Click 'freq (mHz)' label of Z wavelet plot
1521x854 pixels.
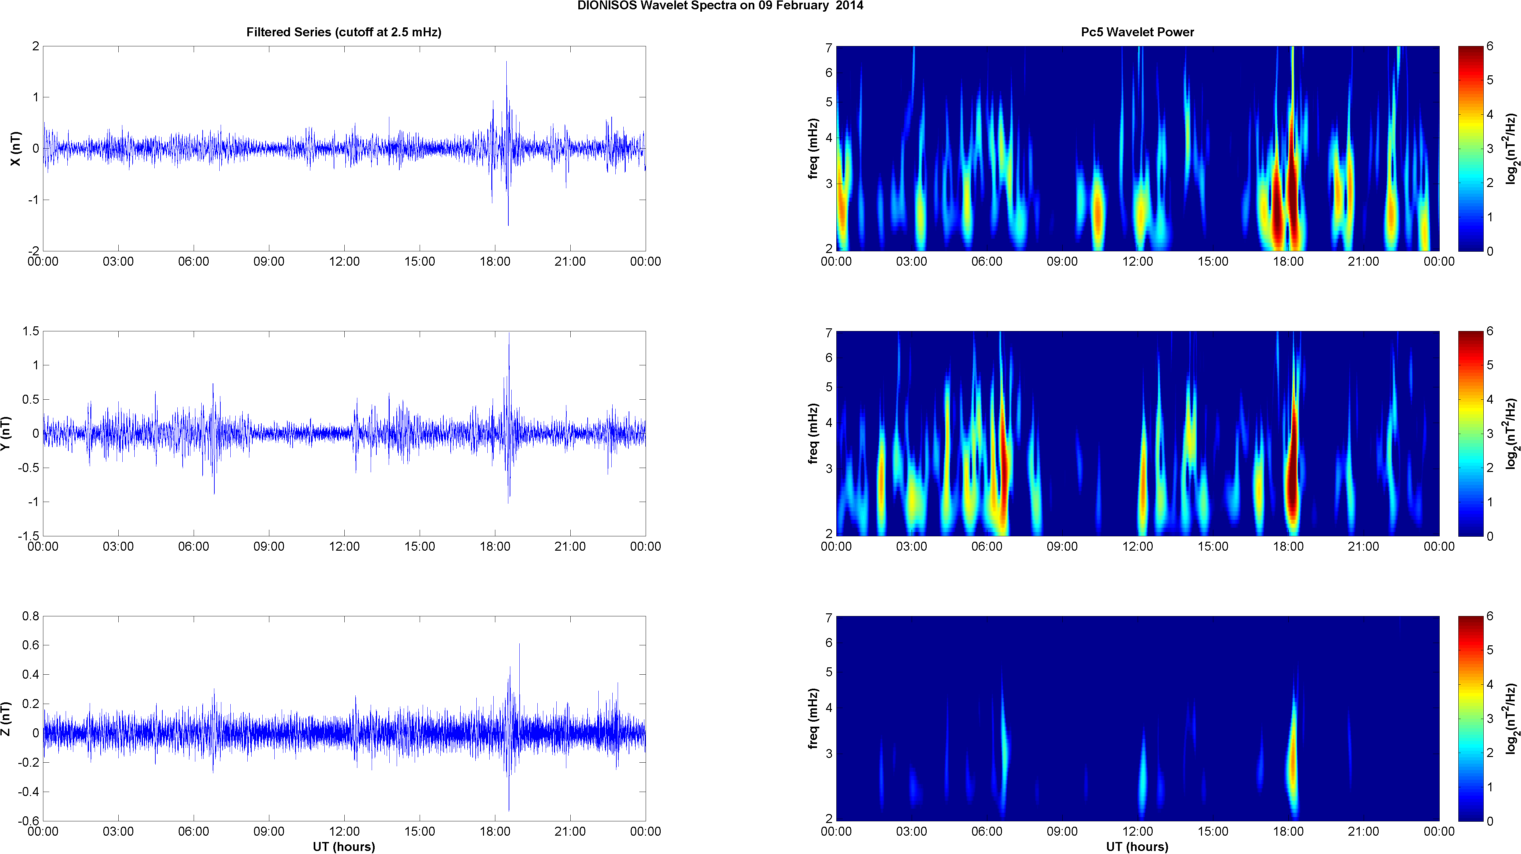point(814,718)
